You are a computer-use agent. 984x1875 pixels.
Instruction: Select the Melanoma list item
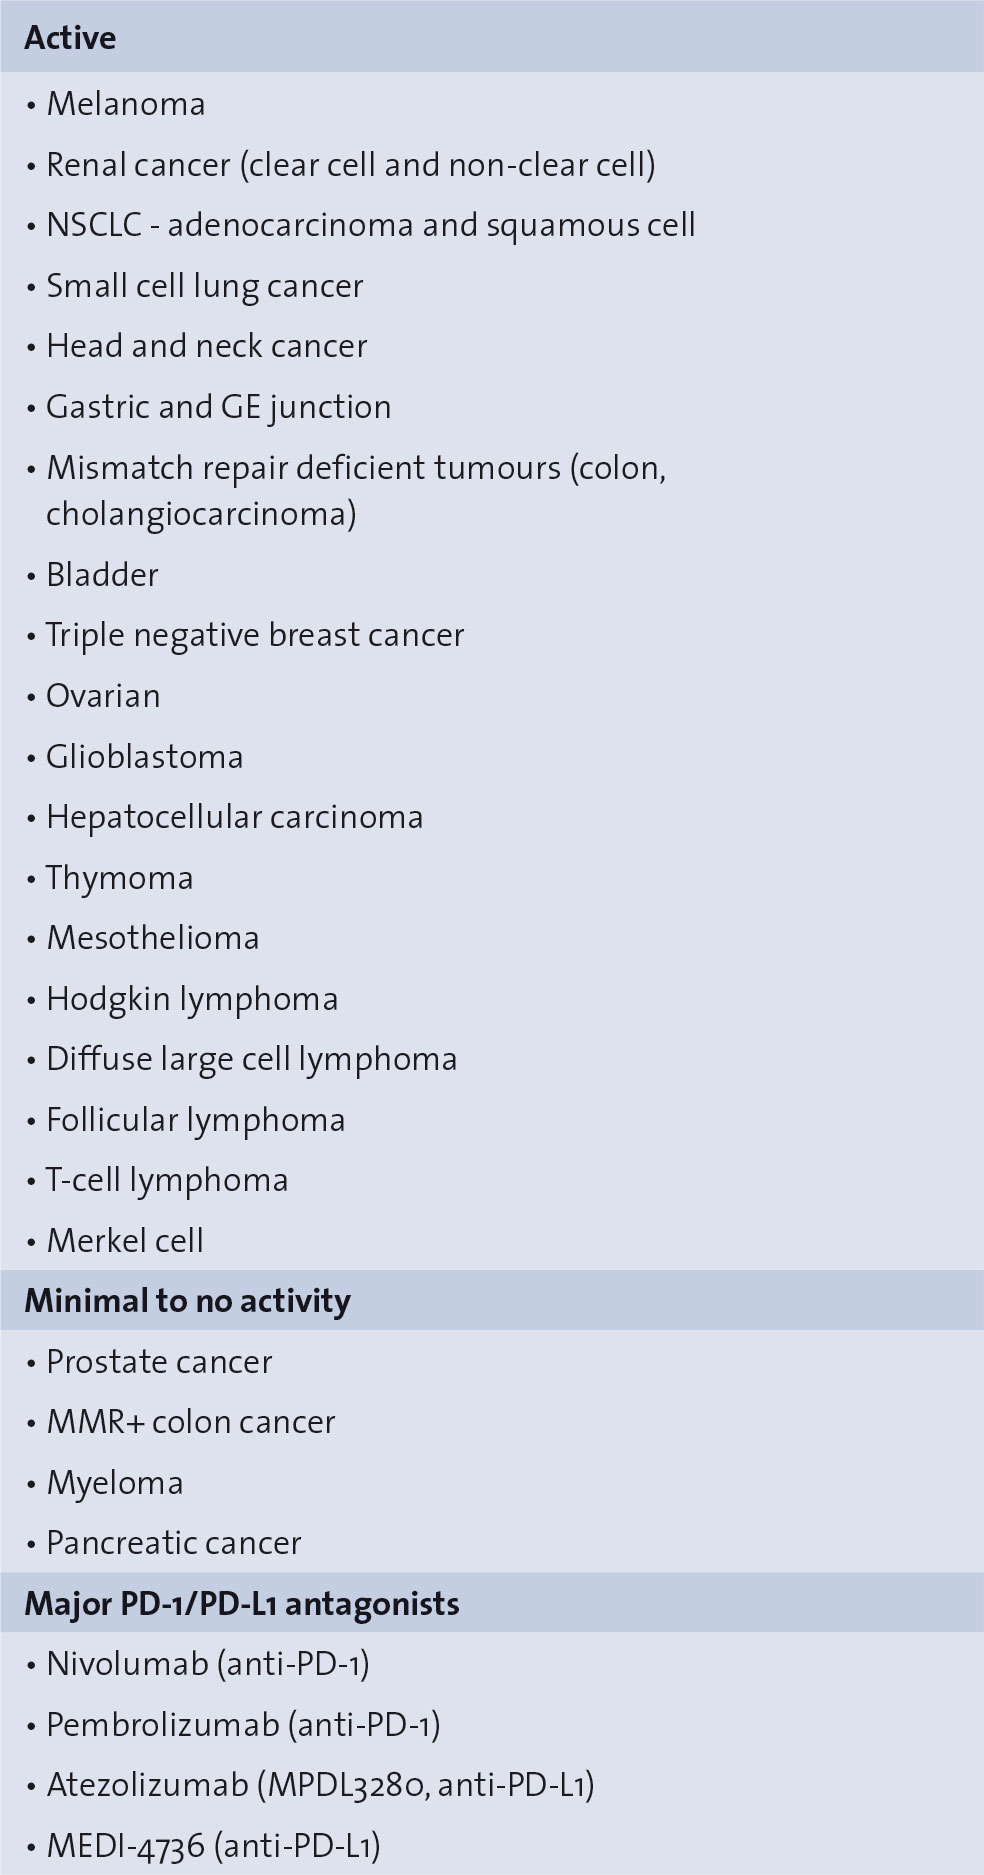[125, 104]
